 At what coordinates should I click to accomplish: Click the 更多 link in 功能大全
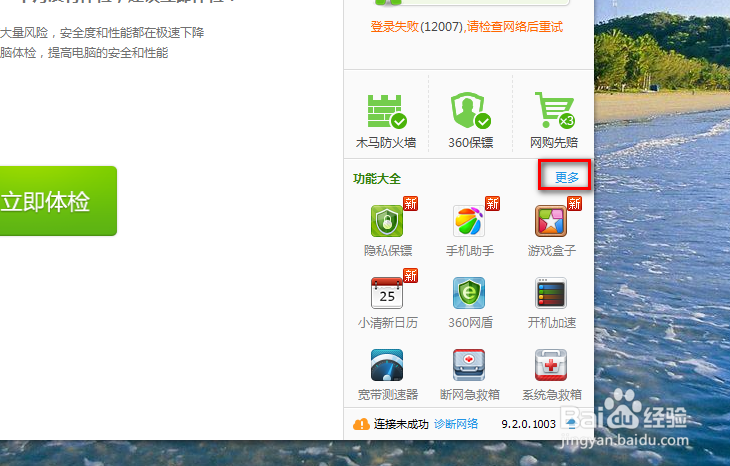[567, 177]
